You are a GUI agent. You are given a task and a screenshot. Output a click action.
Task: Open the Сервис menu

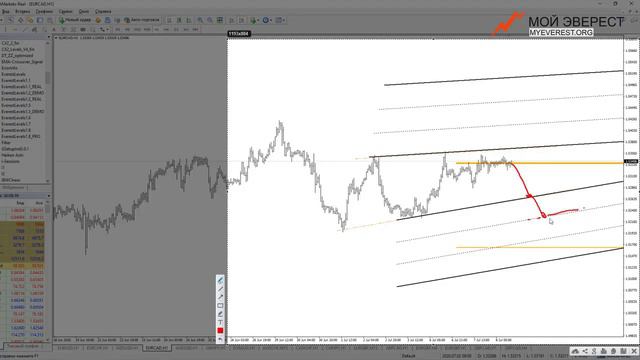click(65, 11)
